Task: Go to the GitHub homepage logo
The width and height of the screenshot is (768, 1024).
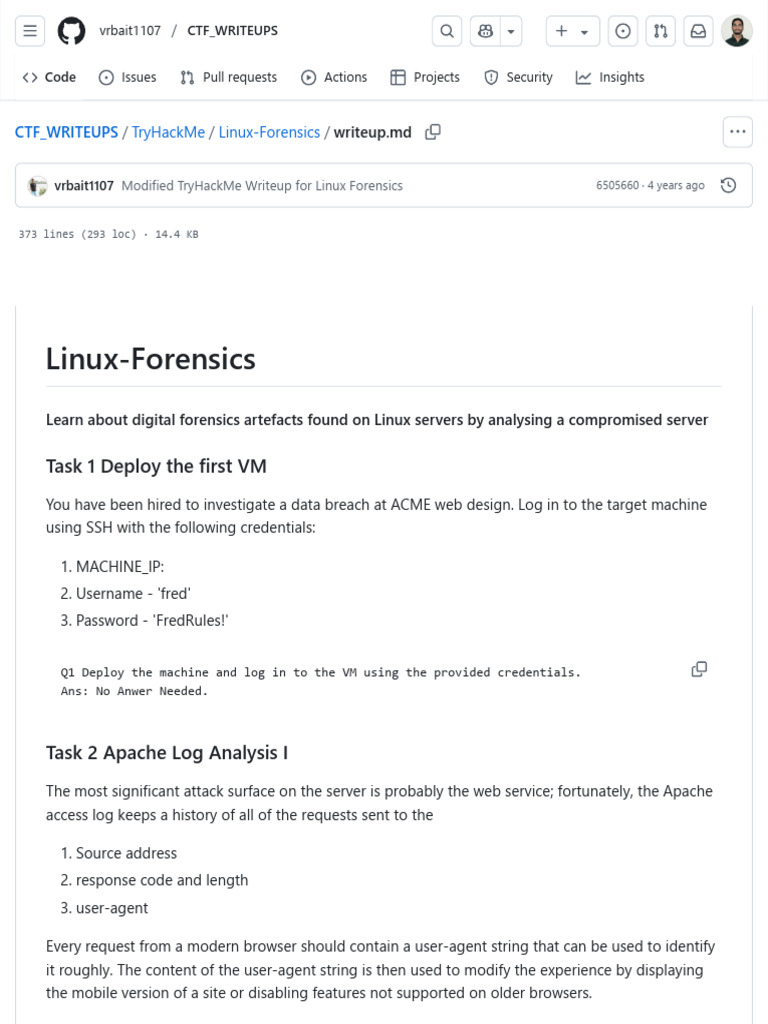Action: coord(71,31)
